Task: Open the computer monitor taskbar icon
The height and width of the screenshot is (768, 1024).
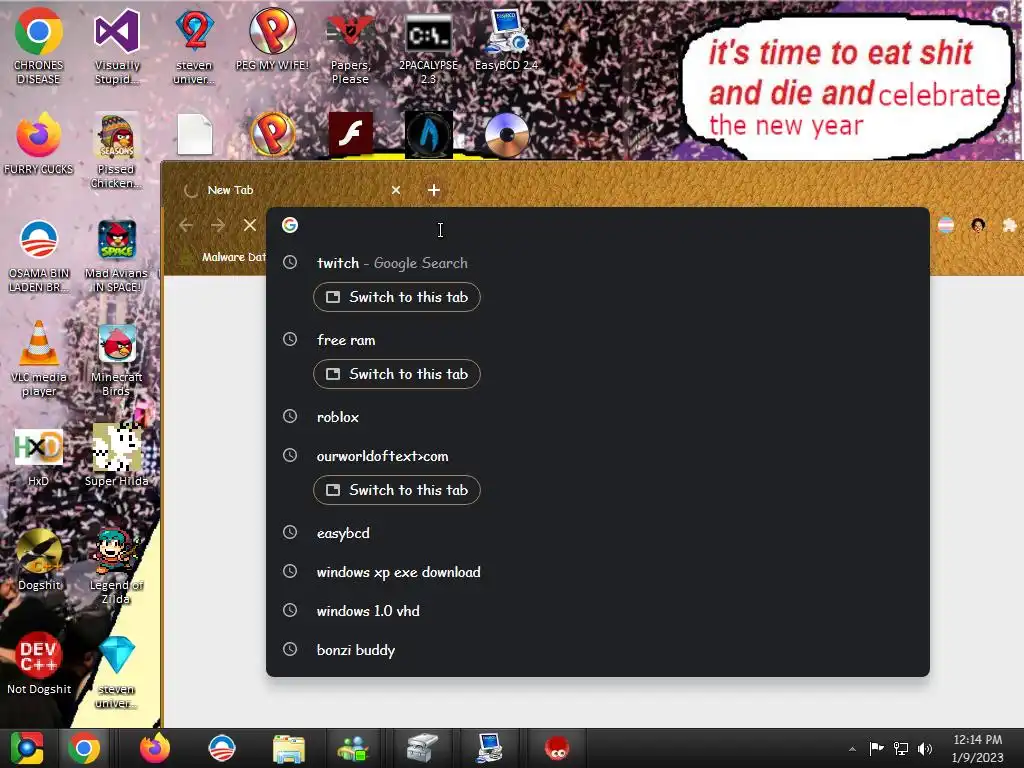Action: [x=490, y=748]
